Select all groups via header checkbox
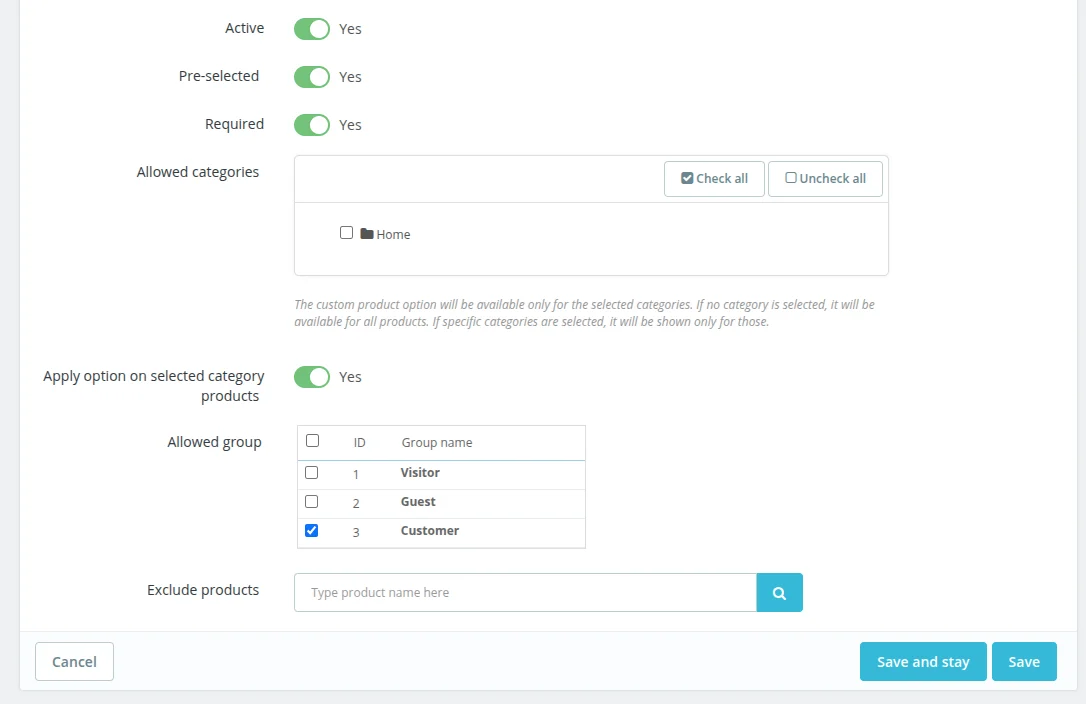1086x704 pixels. pyautogui.click(x=312, y=440)
